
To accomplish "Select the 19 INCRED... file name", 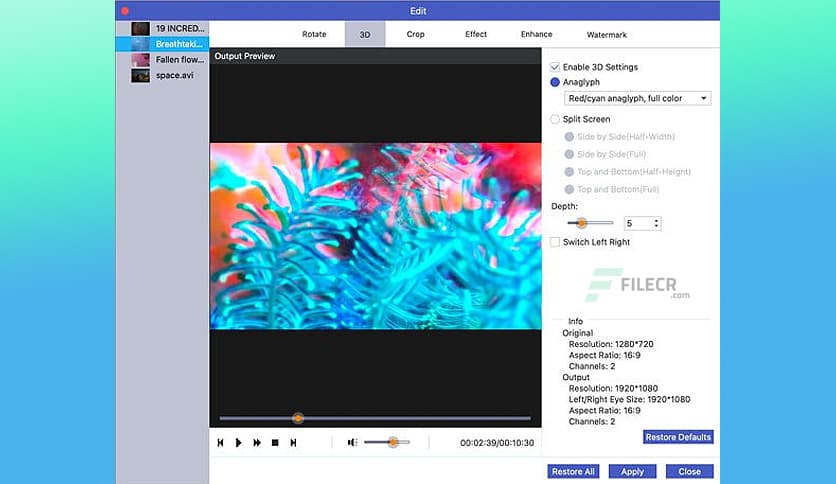I will (x=180, y=28).
